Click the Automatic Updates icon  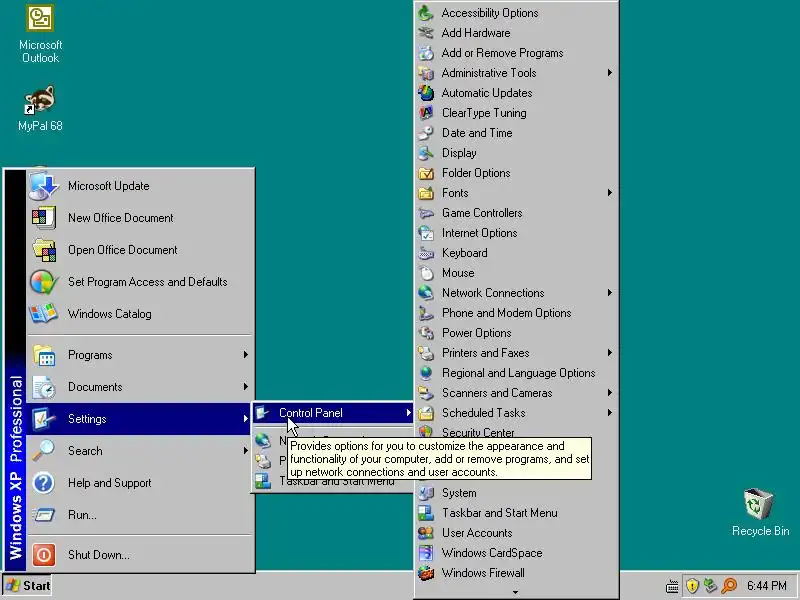(426, 93)
